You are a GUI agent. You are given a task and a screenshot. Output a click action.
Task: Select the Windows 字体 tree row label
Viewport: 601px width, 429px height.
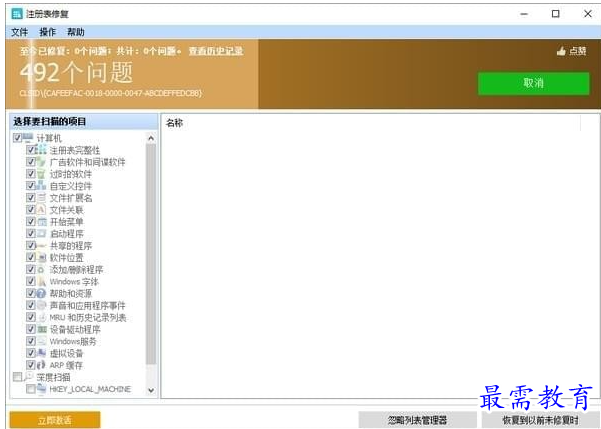tap(74, 281)
